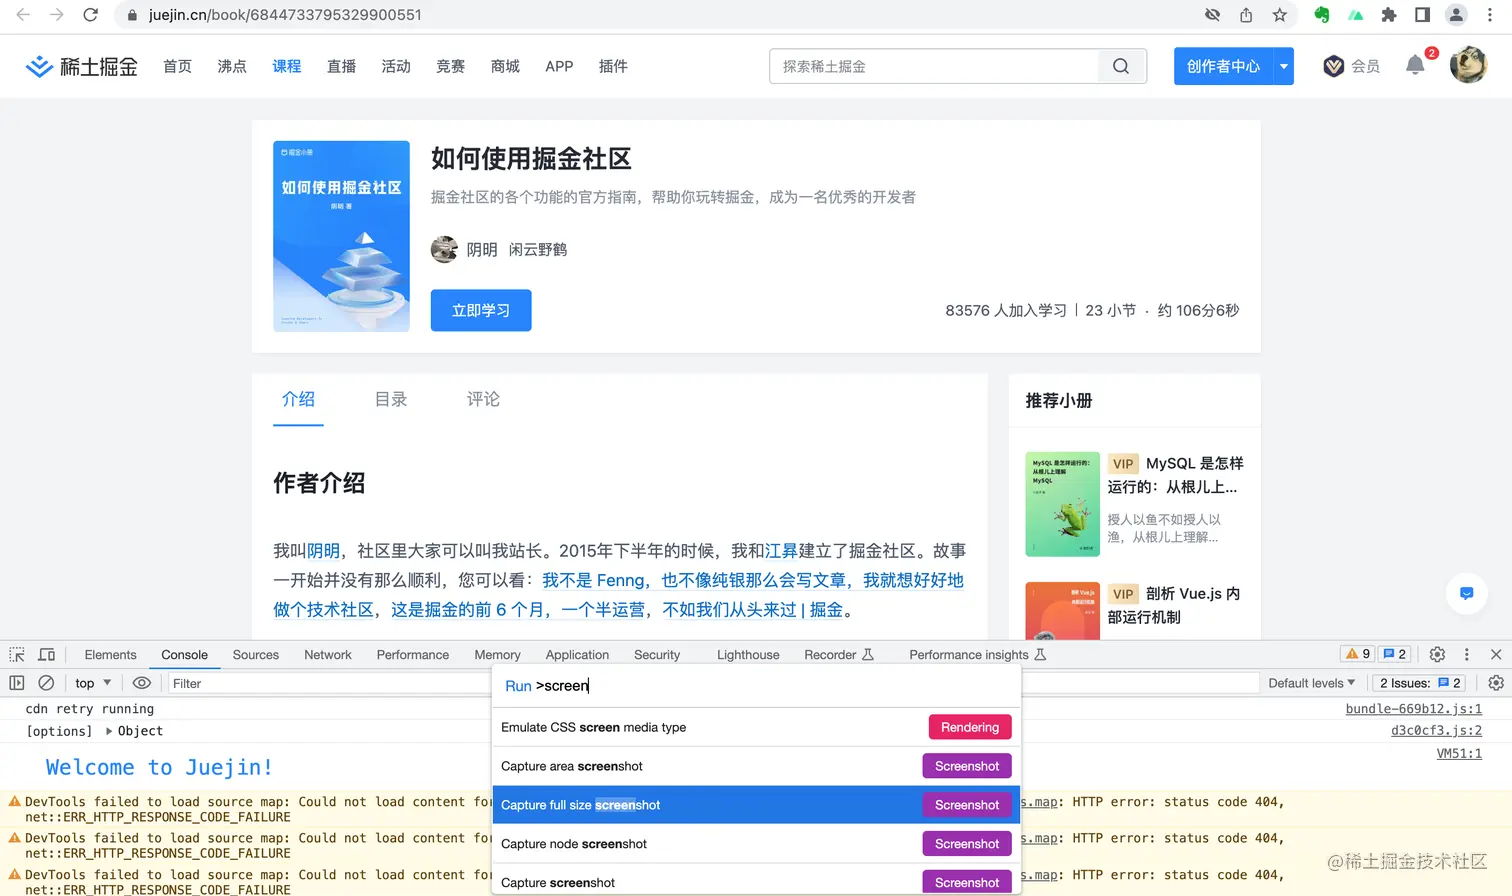The image size is (1512, 896).
Task: Select the 评论 tab
Action: pyautogui.click(x=483, y=399)
